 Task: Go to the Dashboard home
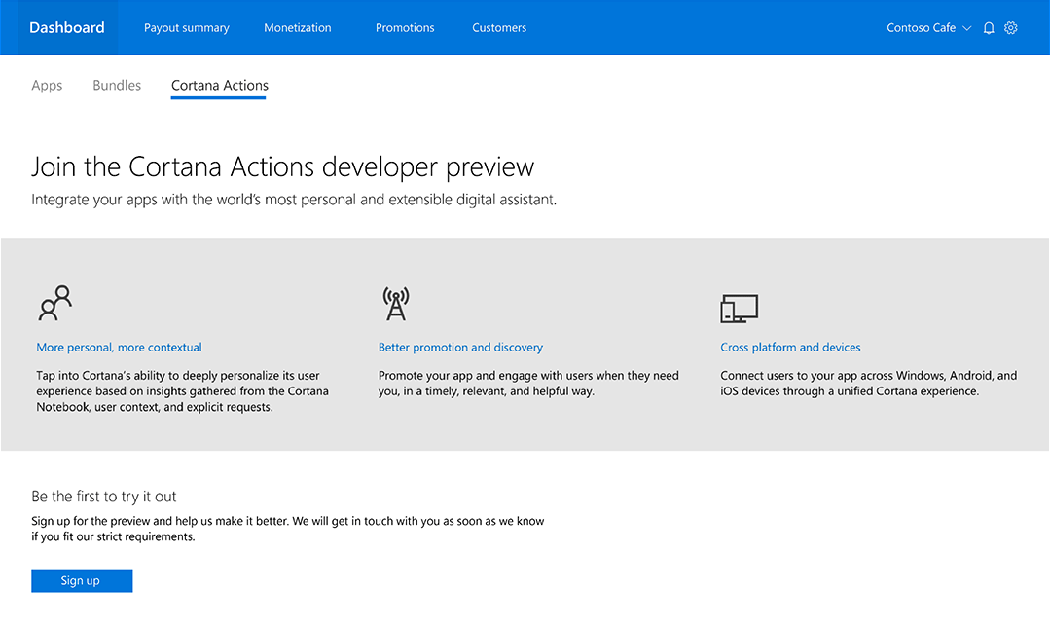tap(67, 28)
